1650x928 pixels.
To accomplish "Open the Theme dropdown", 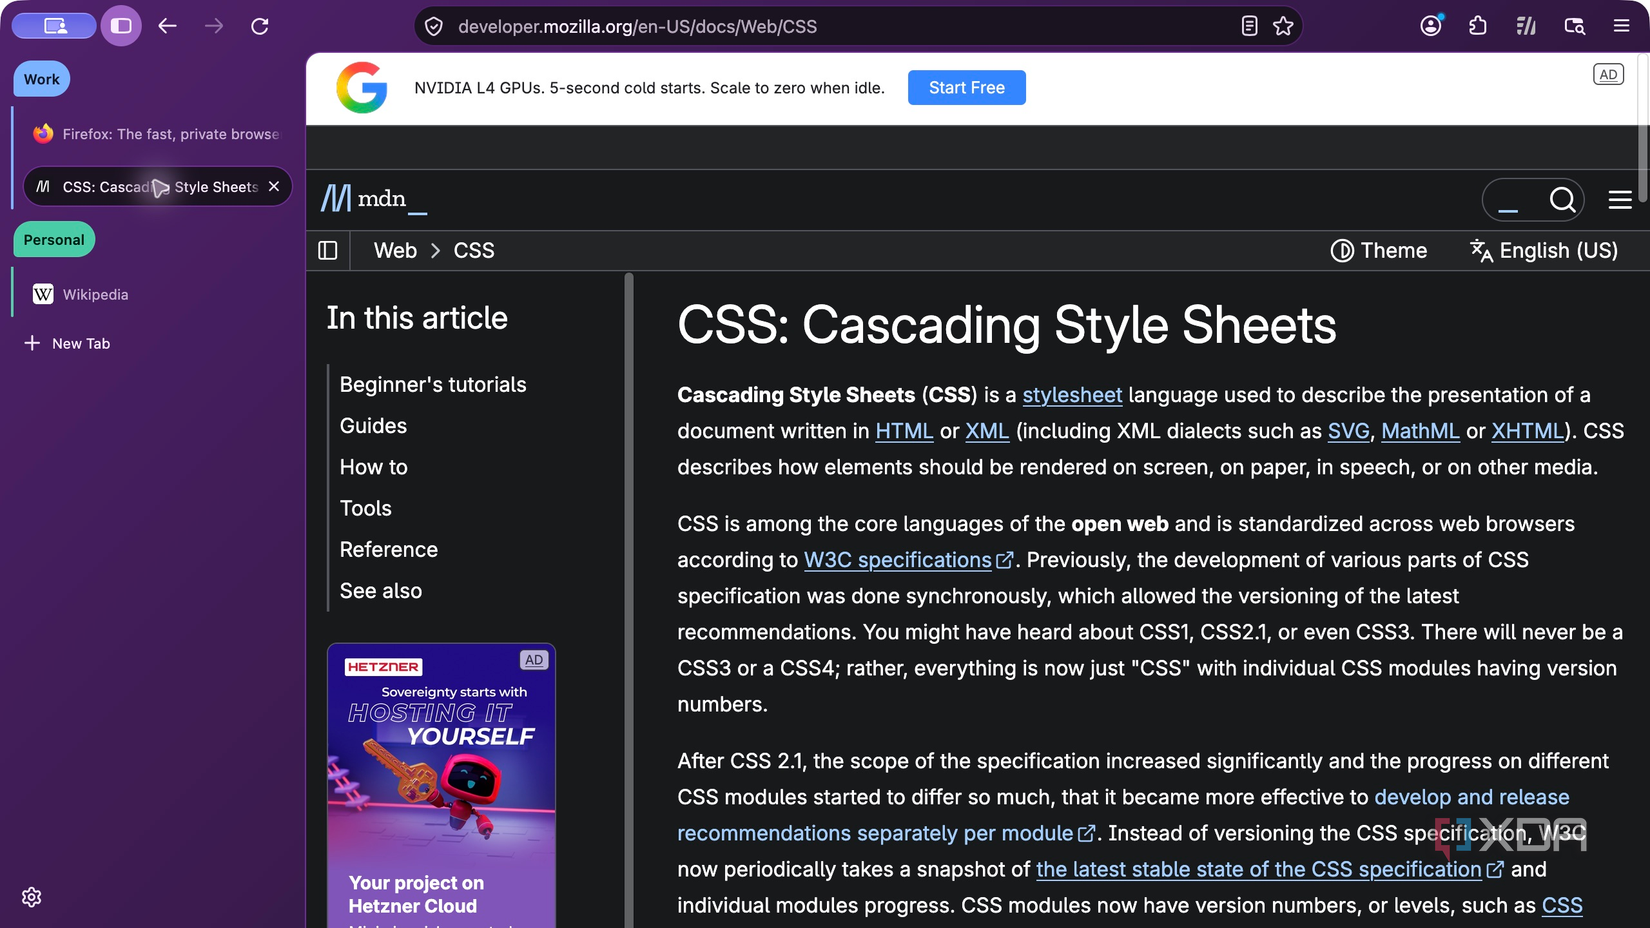I will pos(1379,251).
